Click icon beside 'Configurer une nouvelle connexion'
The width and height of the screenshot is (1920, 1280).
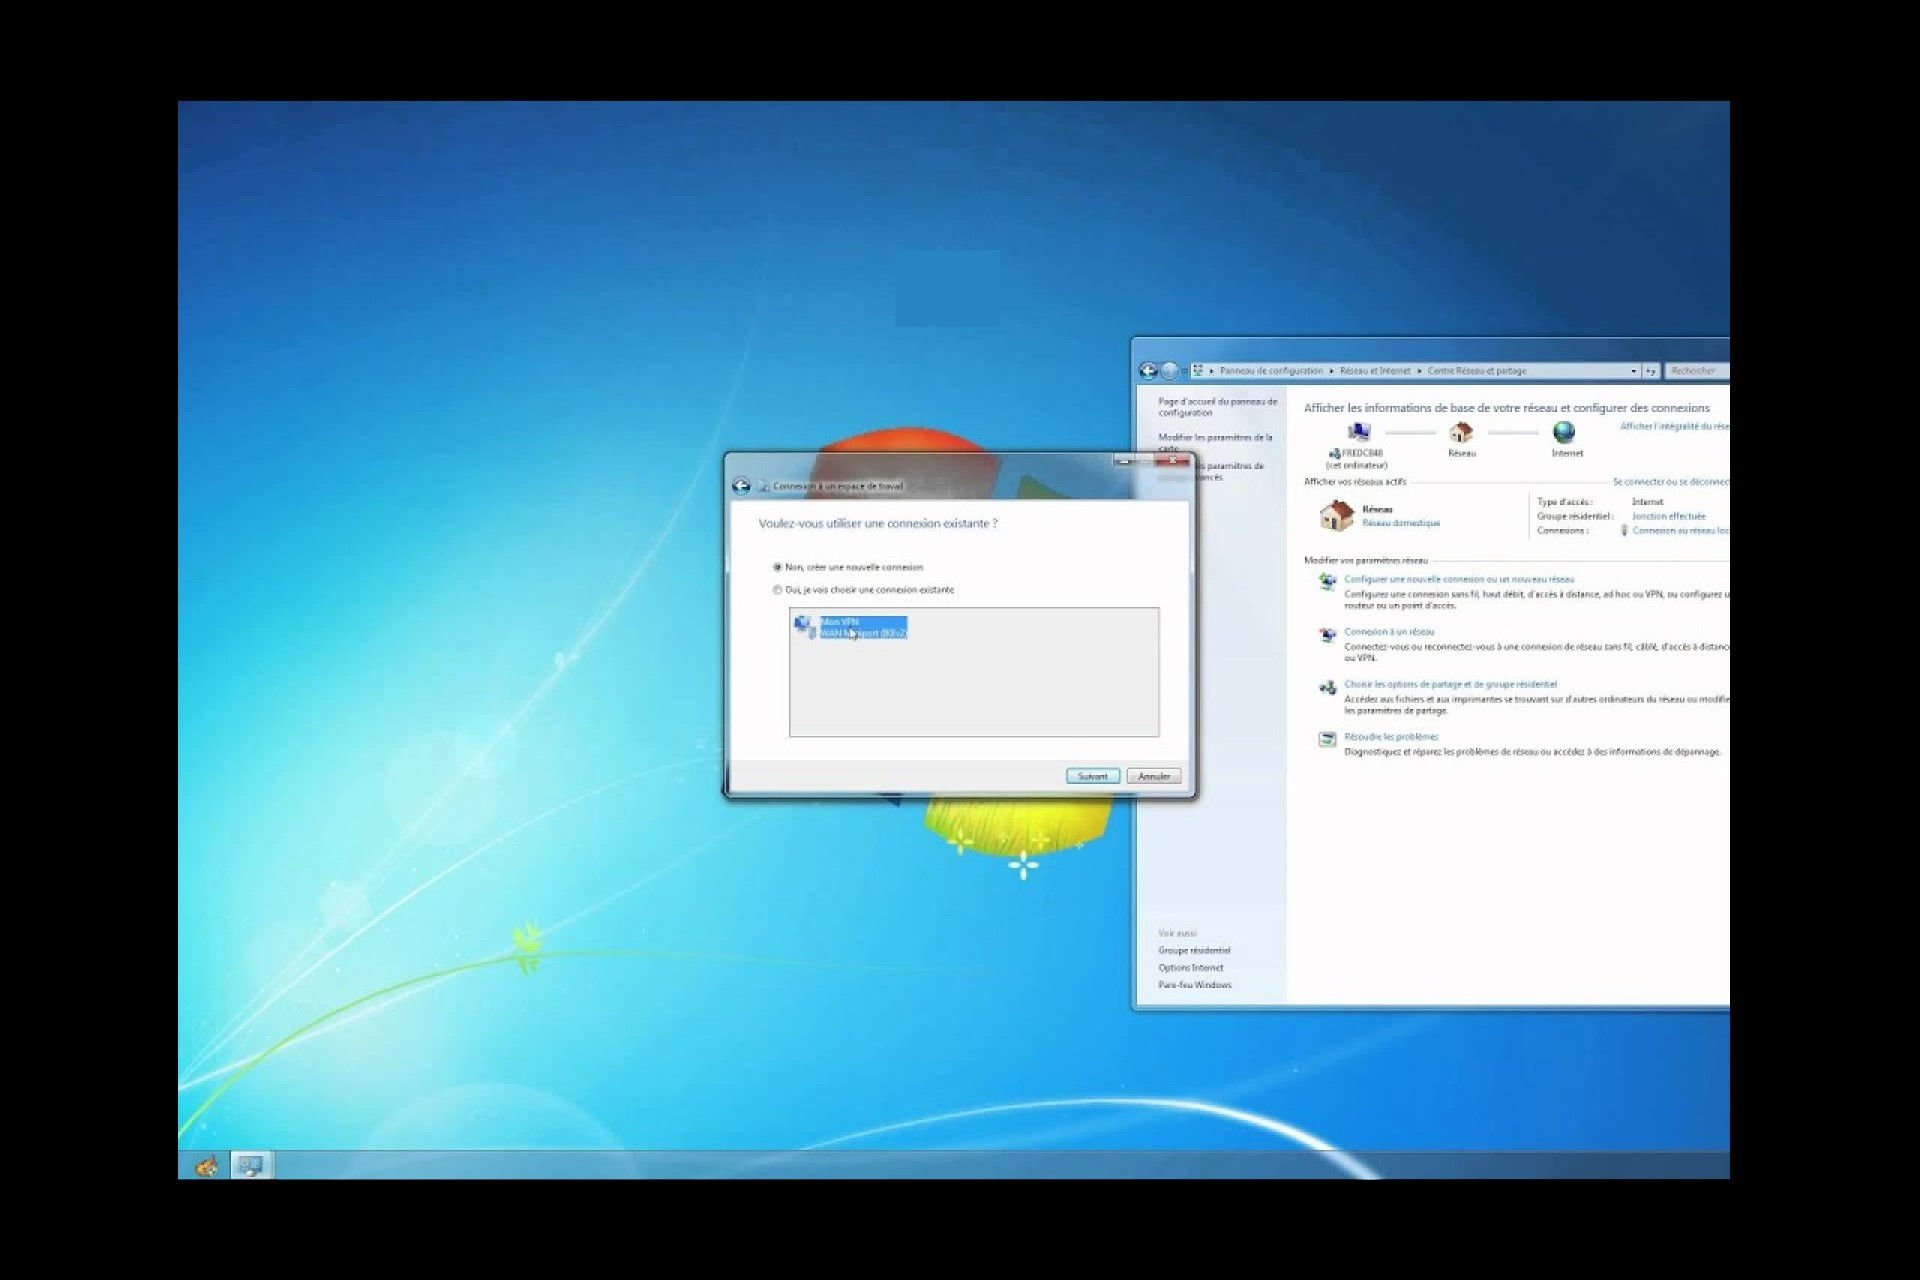click(x=1327, y=581)
